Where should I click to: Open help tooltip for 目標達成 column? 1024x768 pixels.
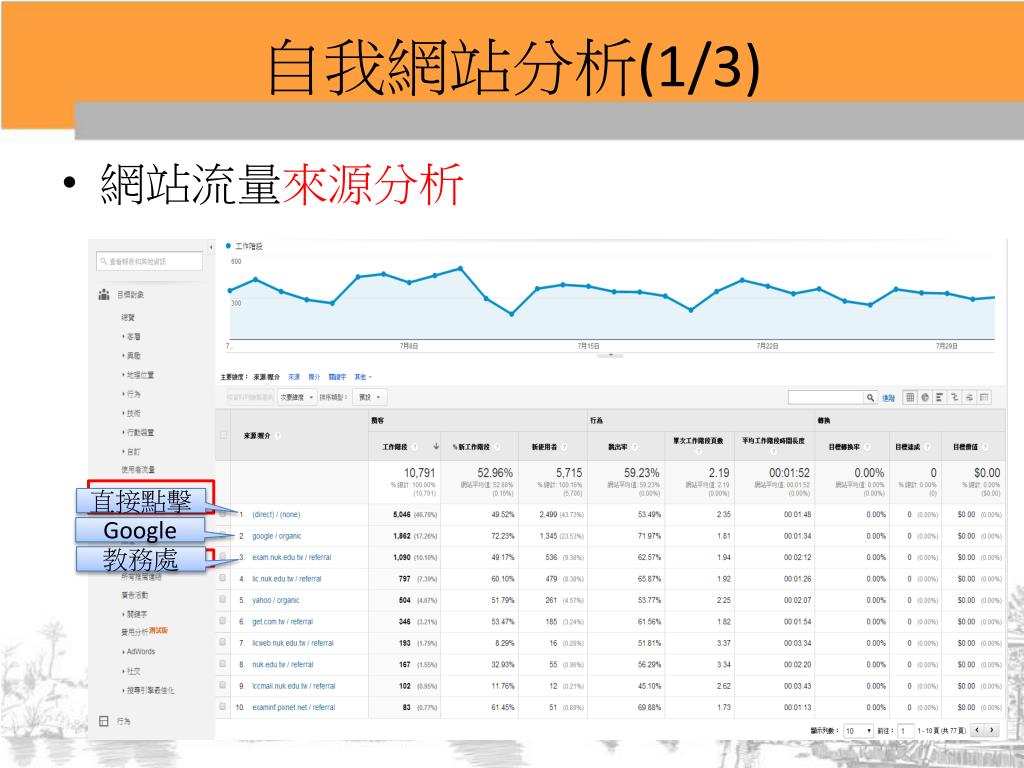click(927, 447)
